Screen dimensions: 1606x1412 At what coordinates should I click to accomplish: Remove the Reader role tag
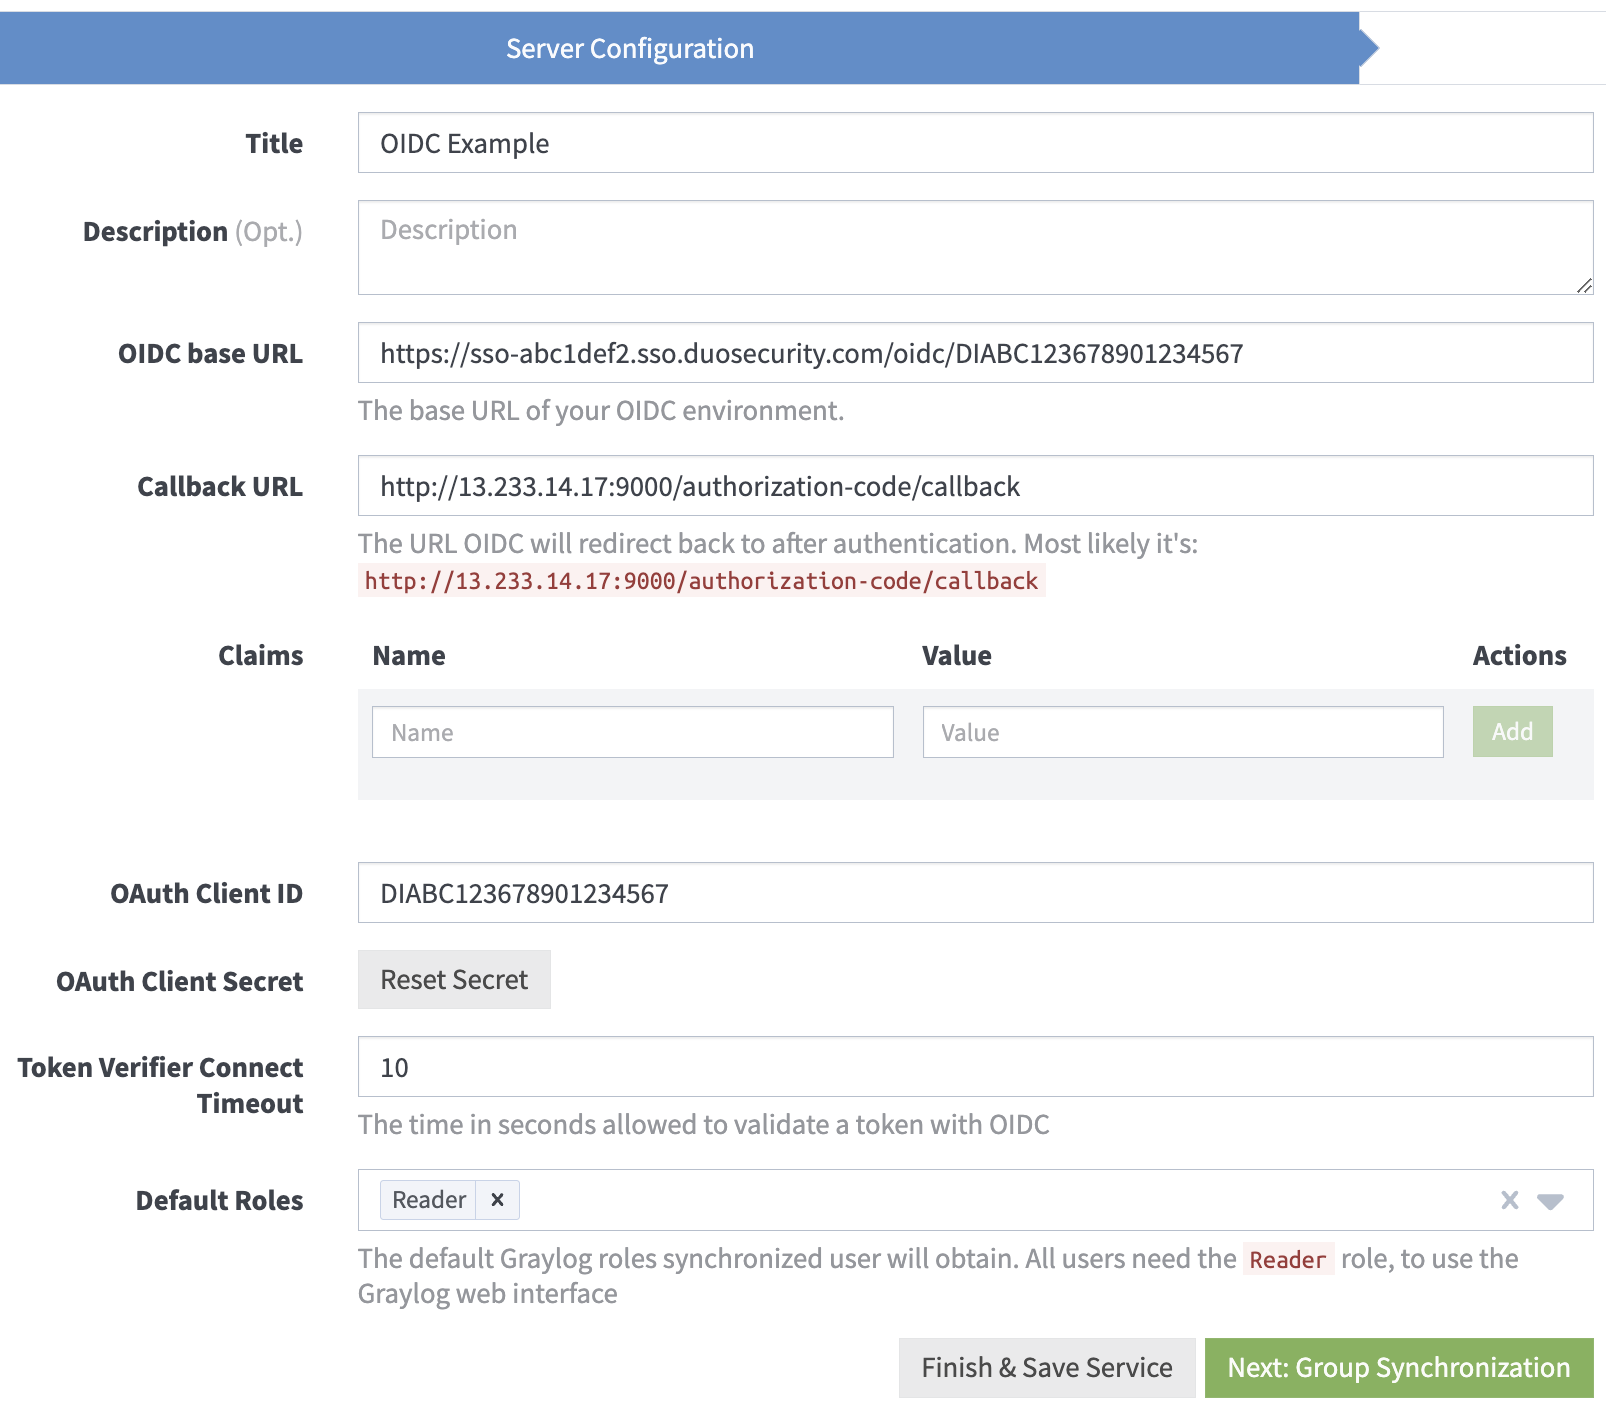(497, 1199)
